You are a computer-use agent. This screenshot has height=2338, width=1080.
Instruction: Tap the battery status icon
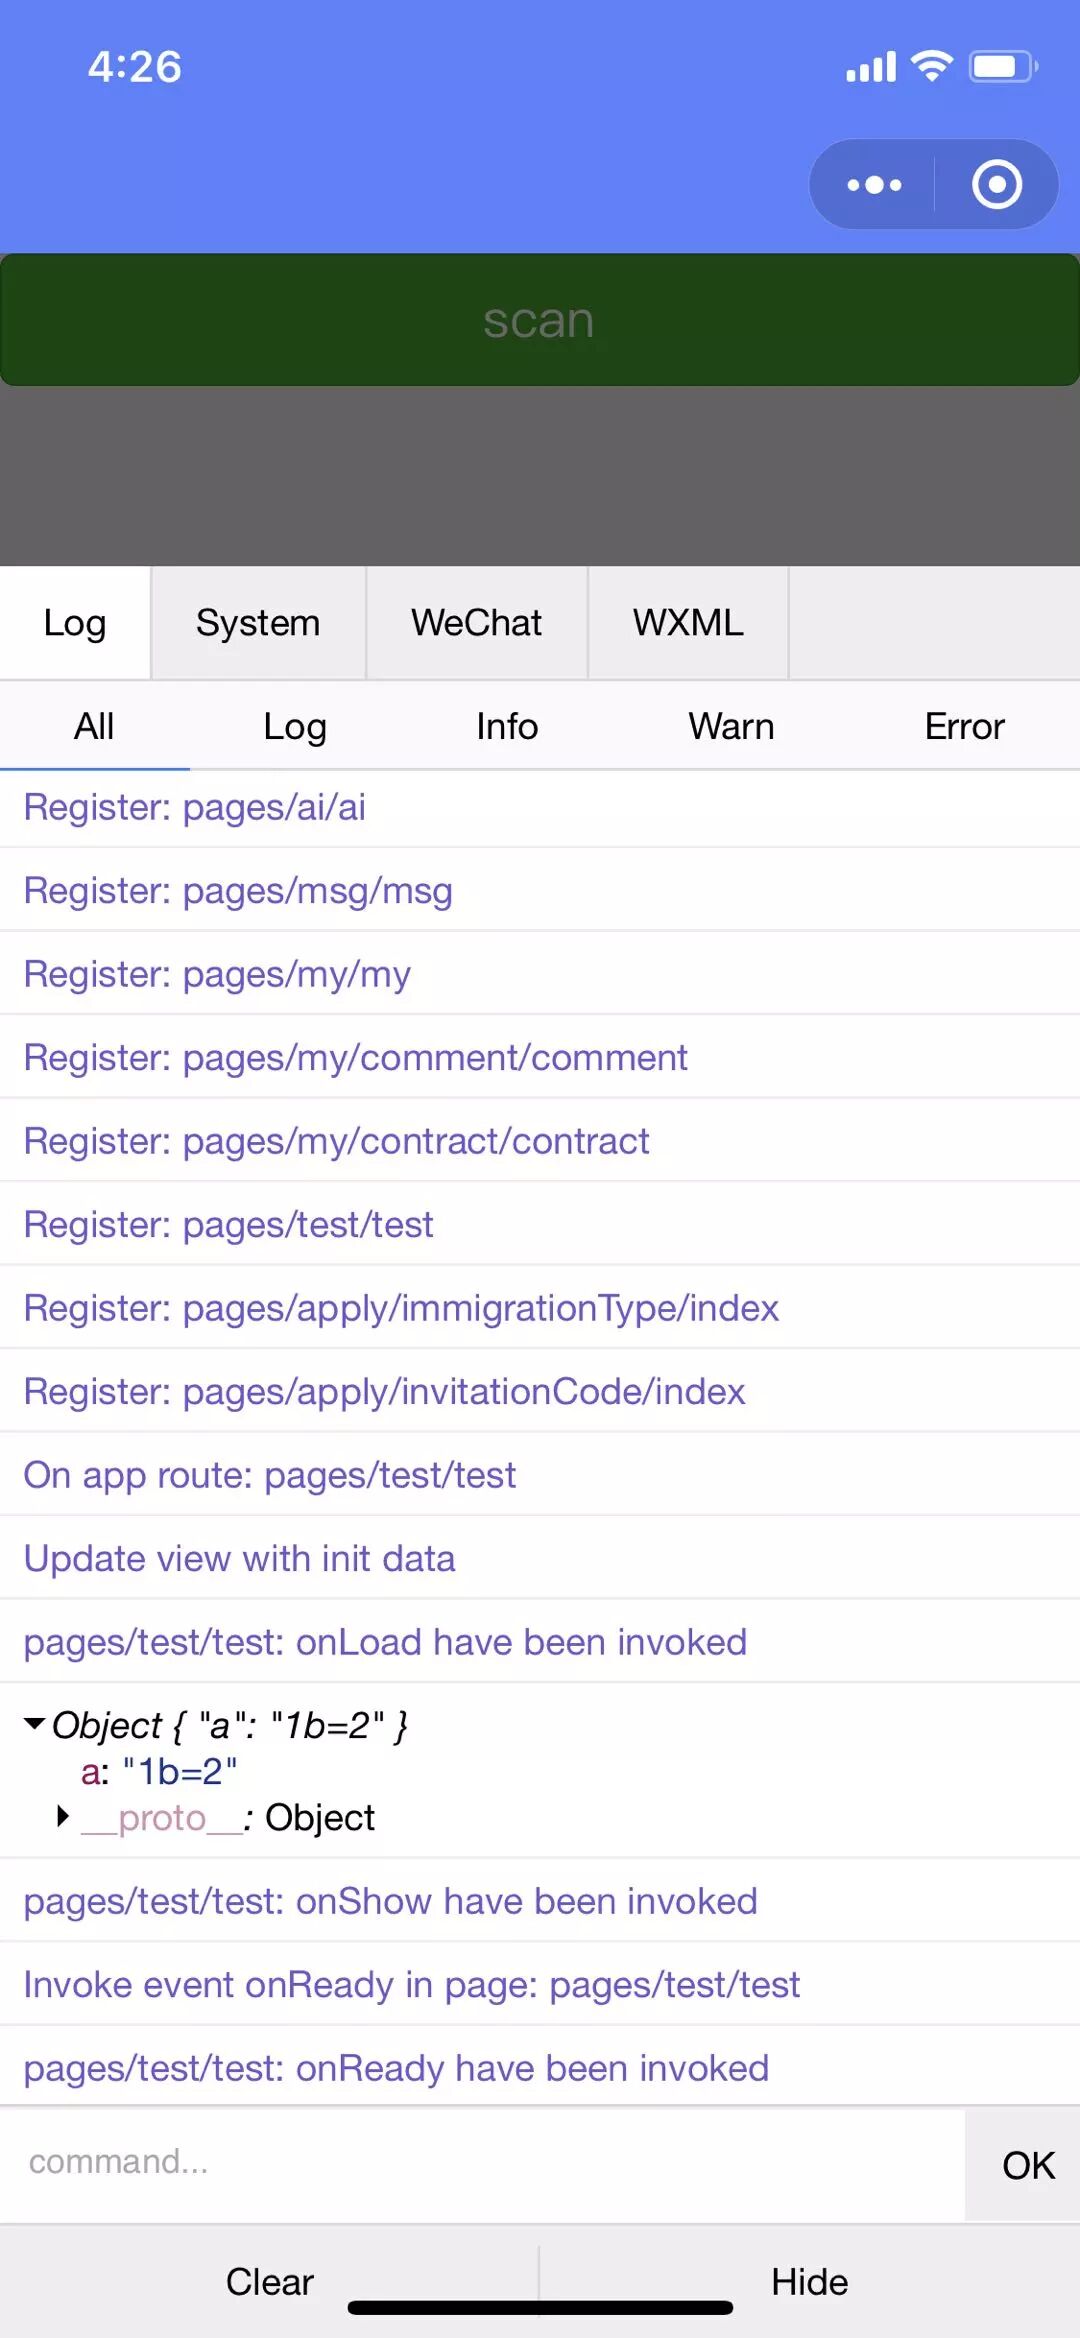pyautogui.click(x=1003, y=67)
